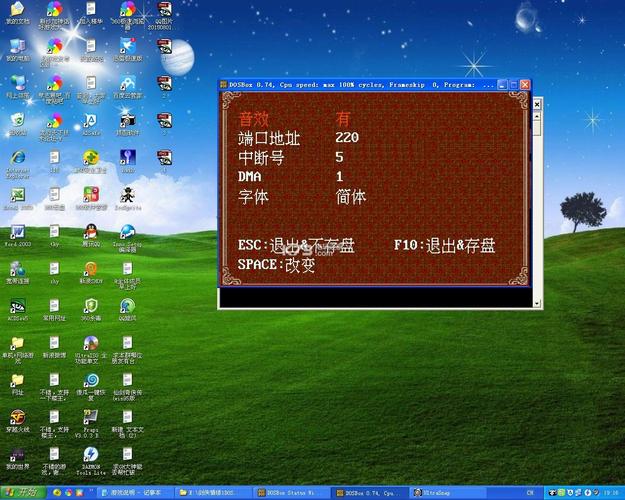Screen dimensions: 625x500
Task: Switch to UltraSnap taskbar button
Action: click(x=448, y=493)
